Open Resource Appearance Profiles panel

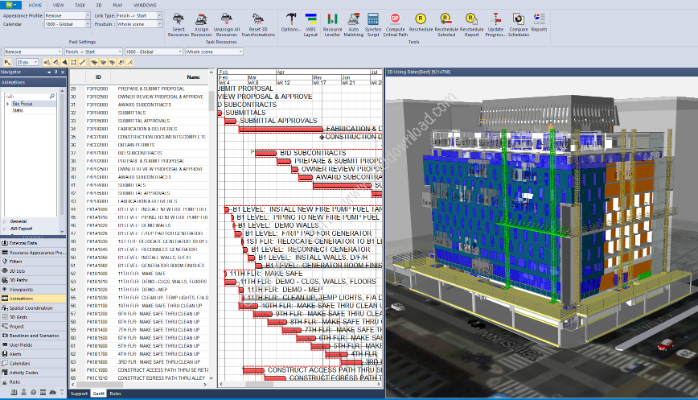coord(33,252)
